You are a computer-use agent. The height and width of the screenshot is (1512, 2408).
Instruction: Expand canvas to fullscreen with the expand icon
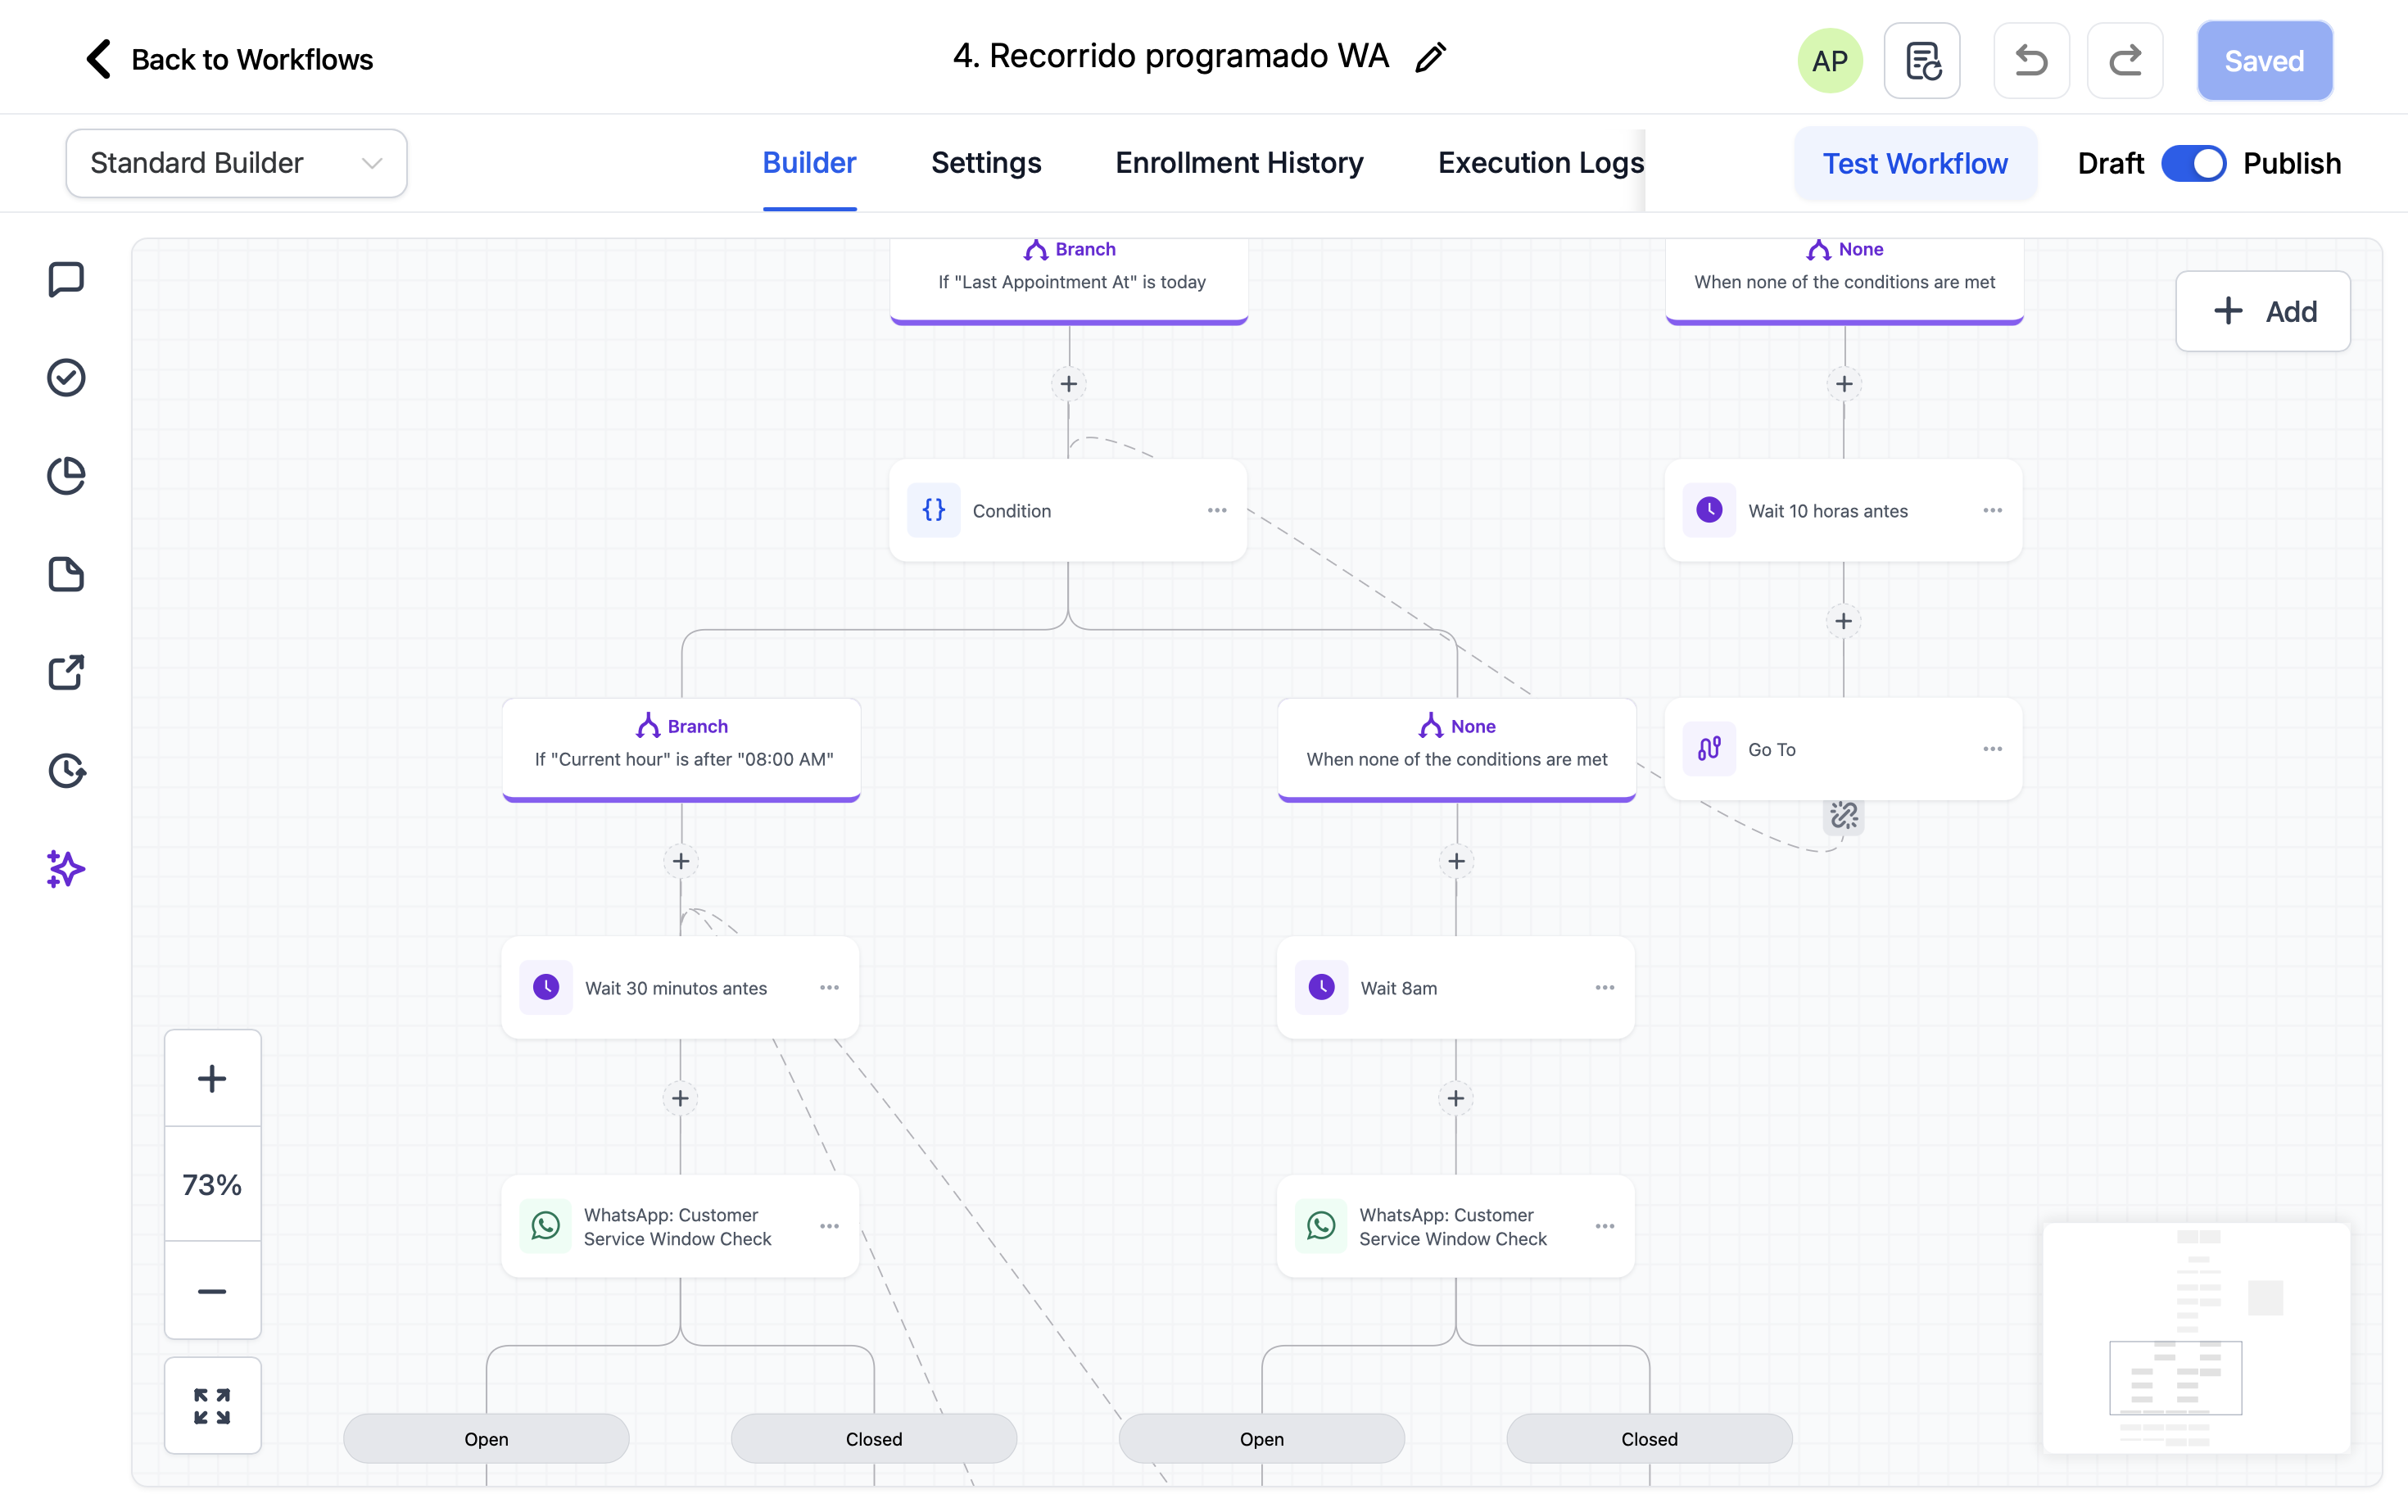point(212,1405)
